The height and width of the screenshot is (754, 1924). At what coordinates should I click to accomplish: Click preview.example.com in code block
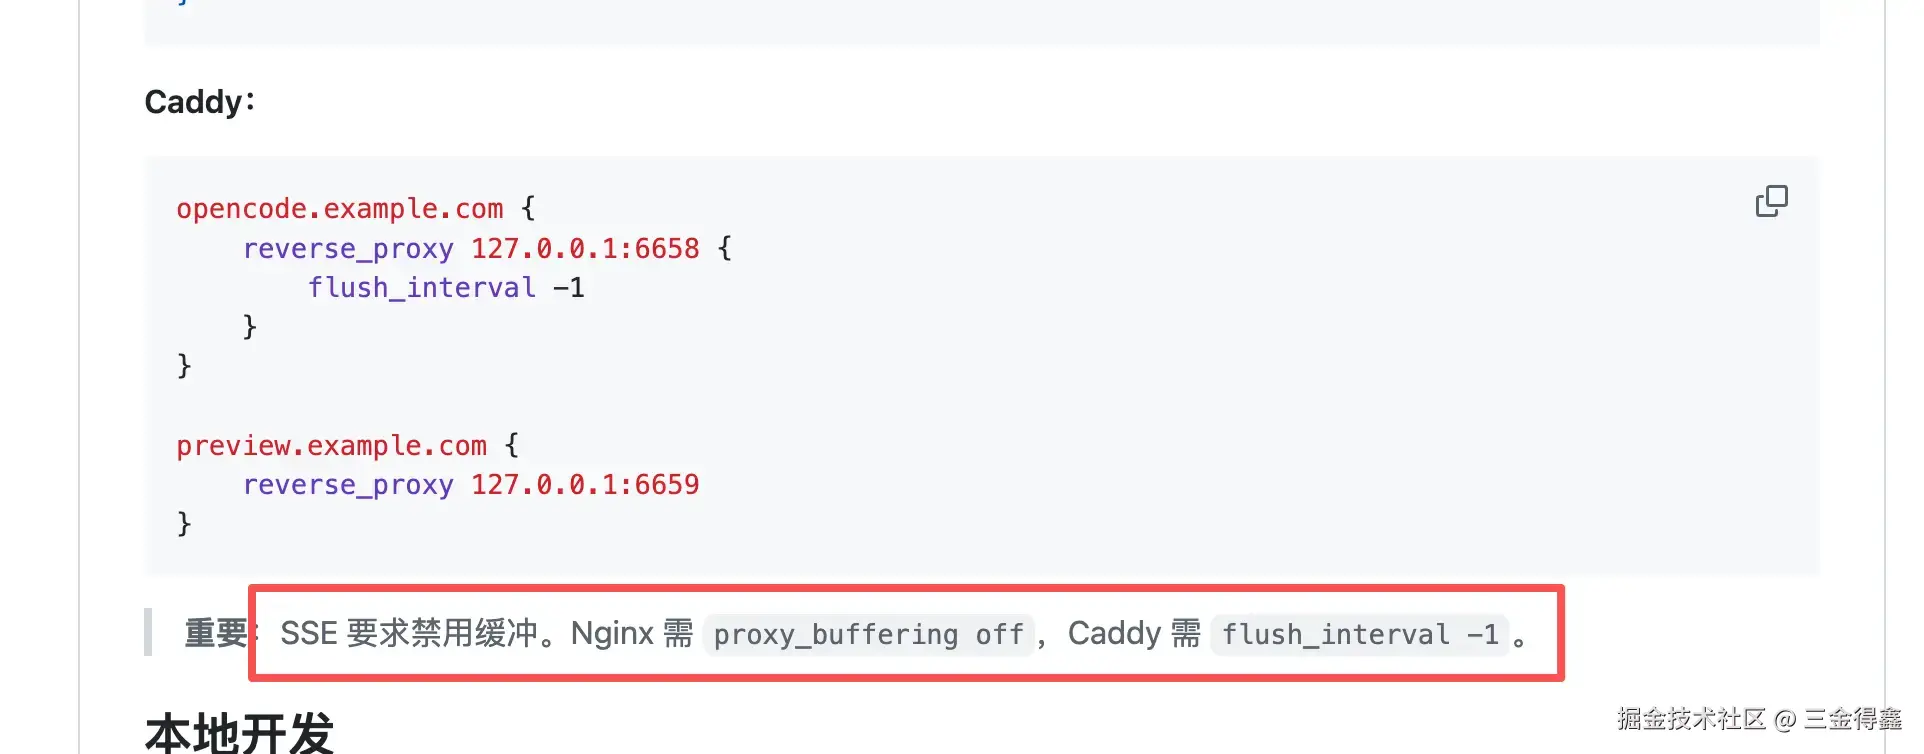[332, 446]
